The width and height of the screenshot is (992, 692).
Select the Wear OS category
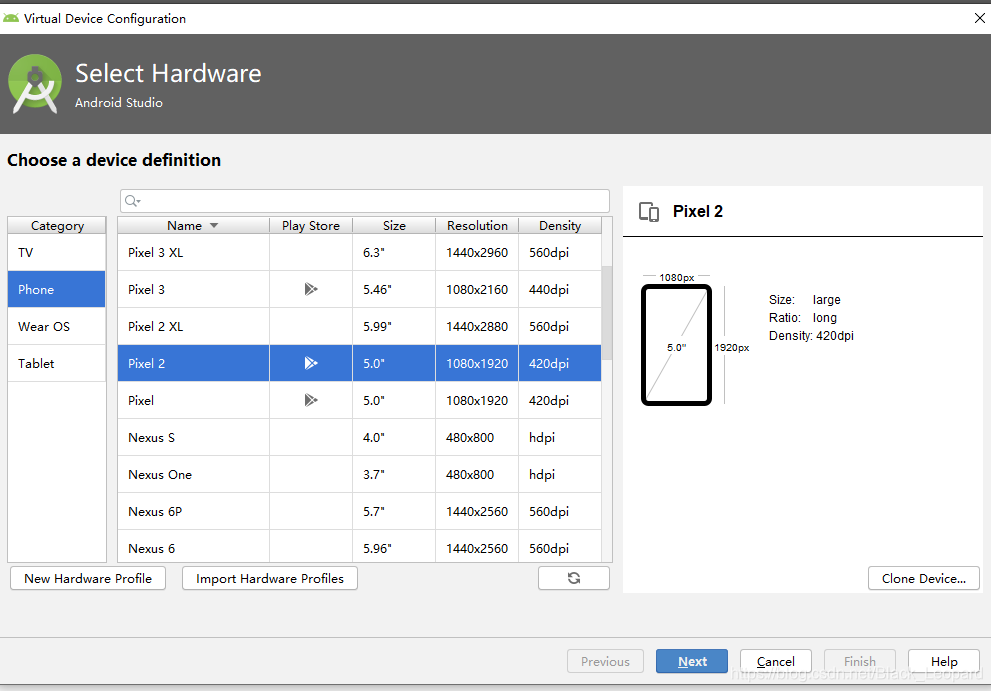(x=56, y=326)
